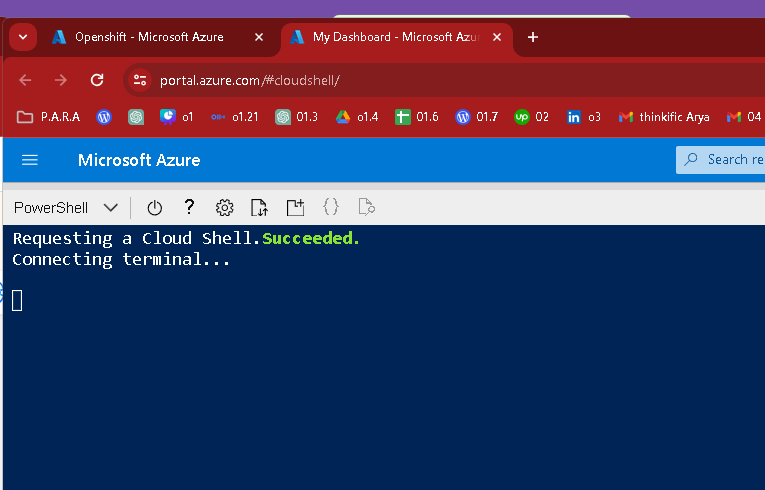Open the 04 Gmail bookmark
The width and height of the screenshot is (765, 490).
coord(744,117)
